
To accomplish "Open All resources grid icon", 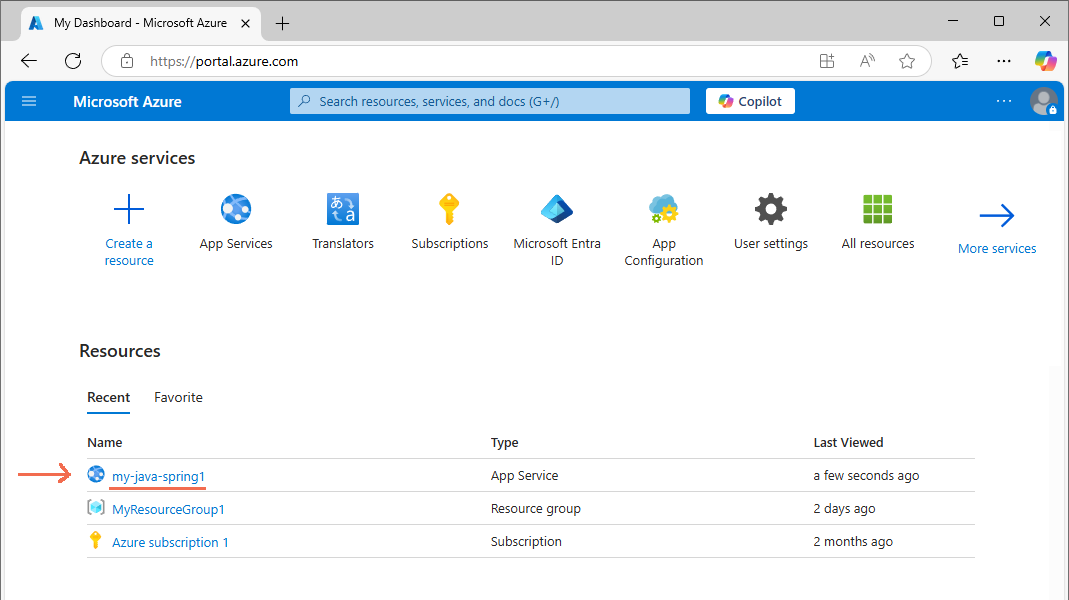I will pos(878,210).
